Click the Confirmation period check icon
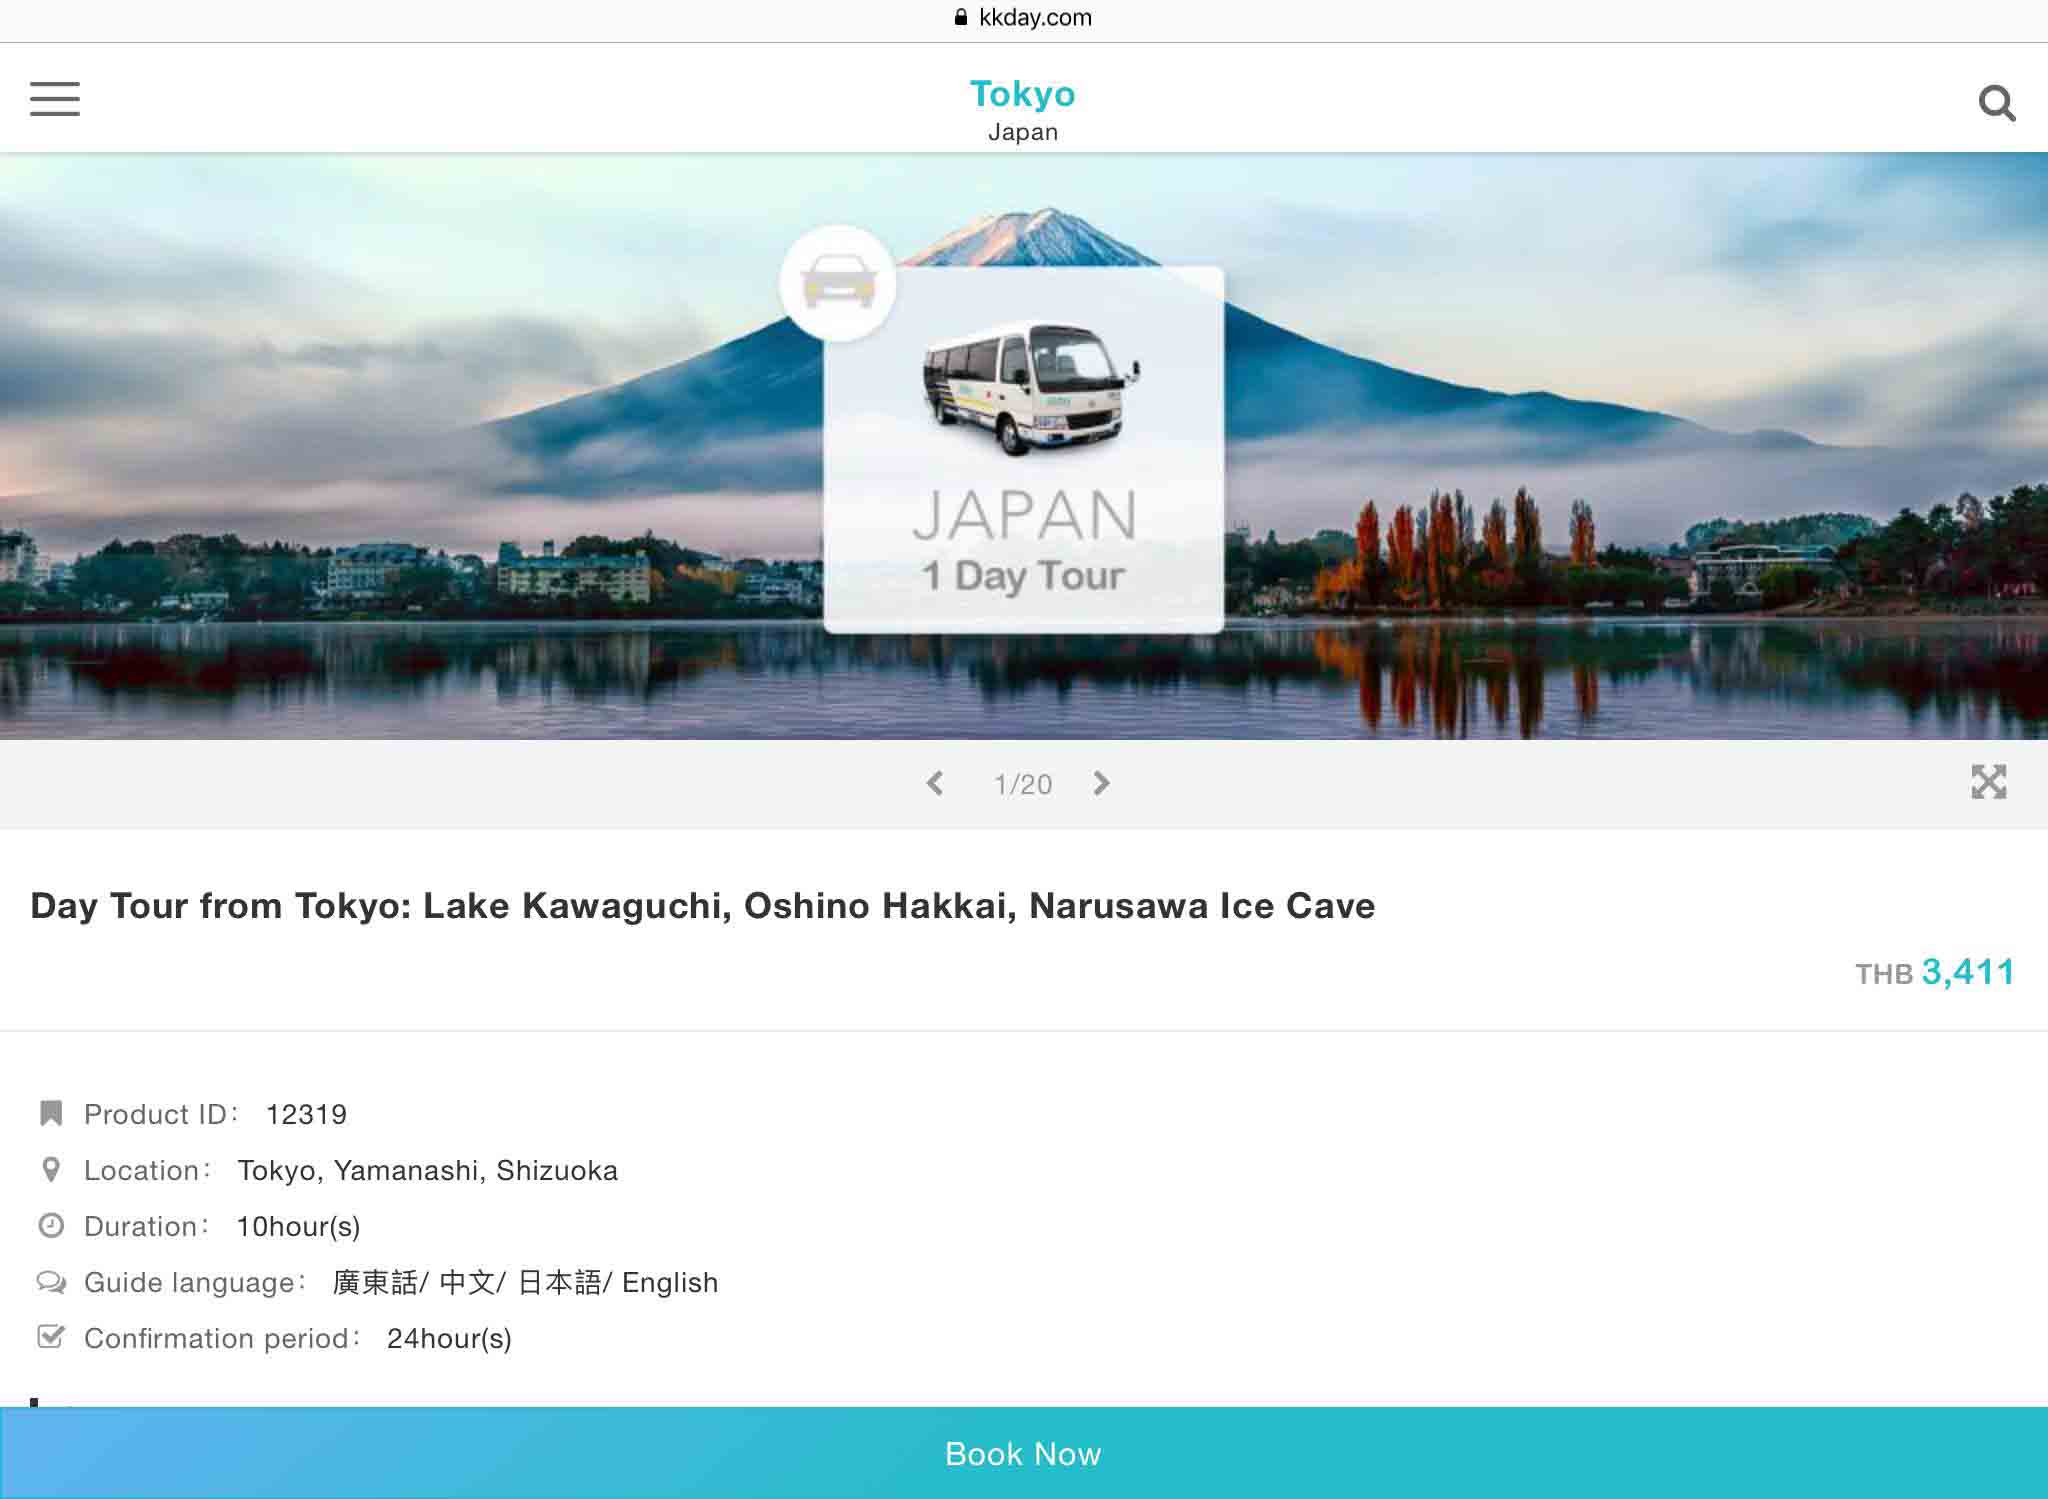This screenshot has width=2048, height=1499. [x=51, y=1337]
